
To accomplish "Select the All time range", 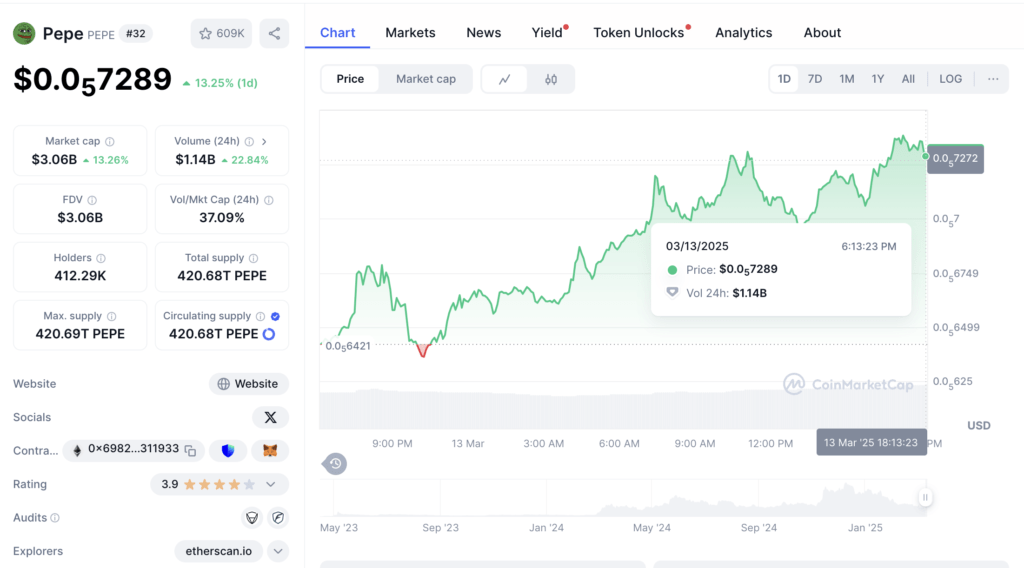I will 908,79.
